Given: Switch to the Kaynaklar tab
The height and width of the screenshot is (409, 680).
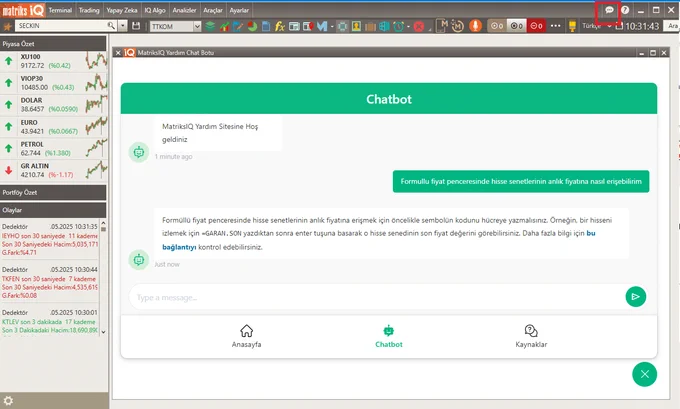Looking at the screenshot, I should (531, 336).
